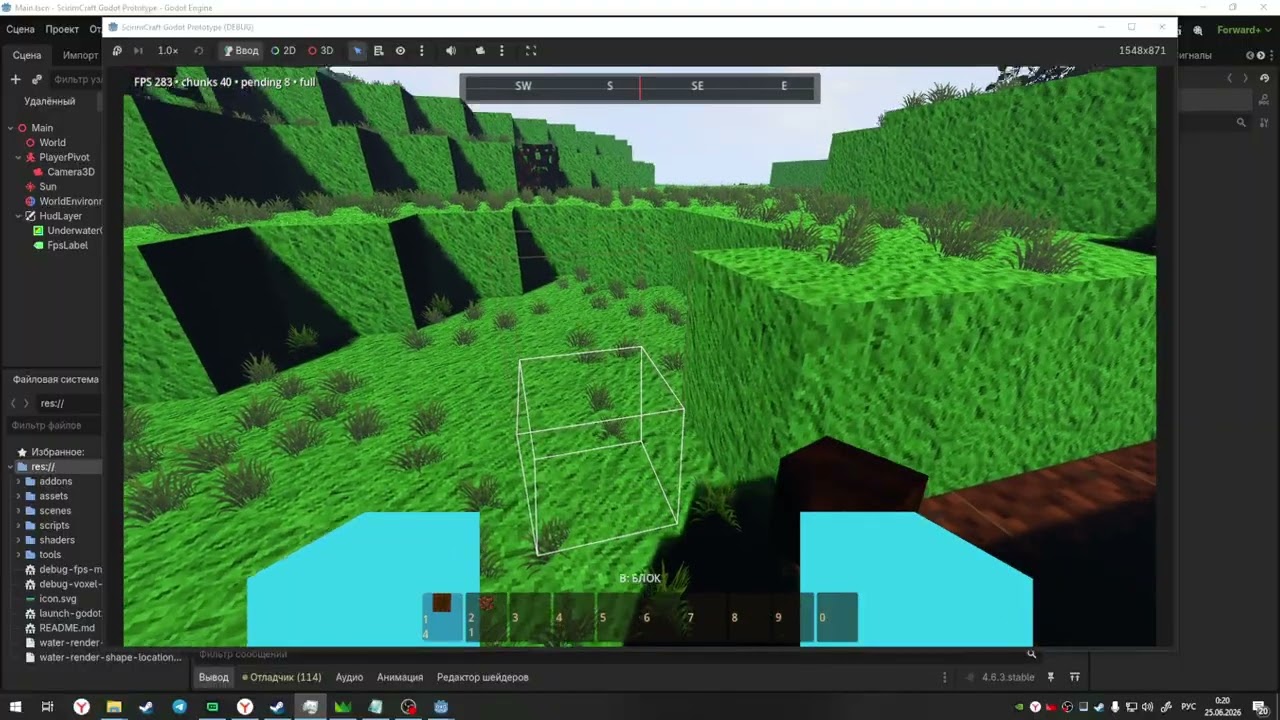Switch to the Импорт dock tab
This screenshot has height=720, width=1280.
pyautogui.click(x=80, y=55)
